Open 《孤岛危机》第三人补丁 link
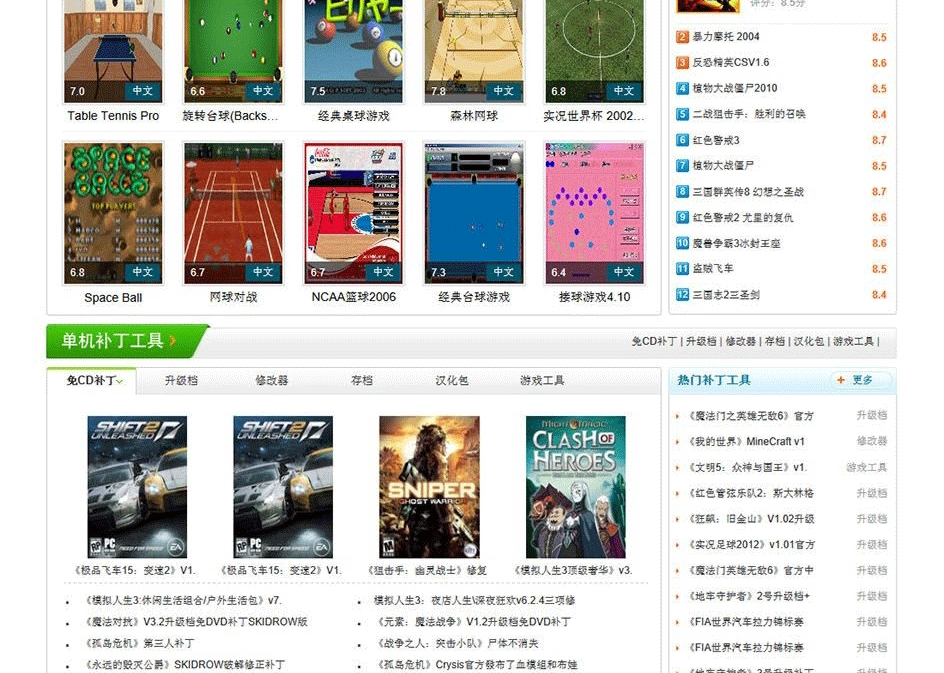Viewport: 944px width, 673px height. [138, 644]
